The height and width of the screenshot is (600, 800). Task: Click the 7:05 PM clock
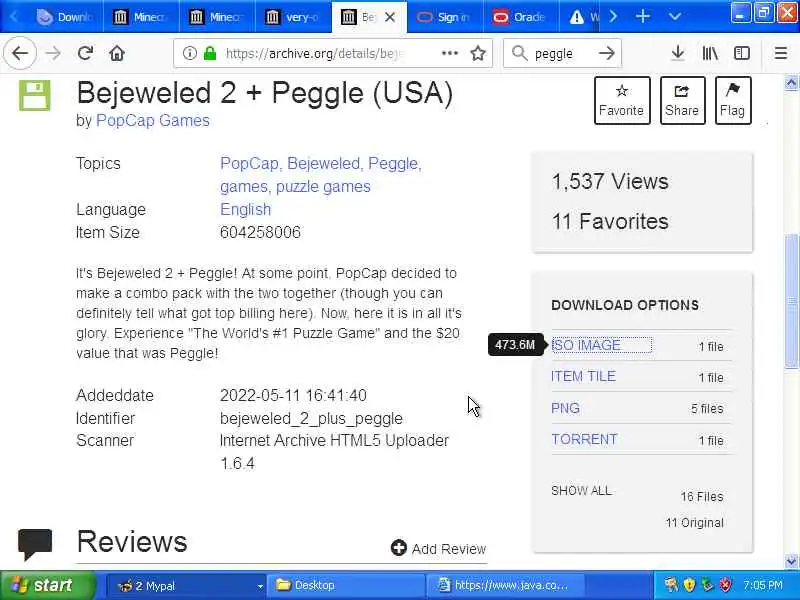point(763,585)
